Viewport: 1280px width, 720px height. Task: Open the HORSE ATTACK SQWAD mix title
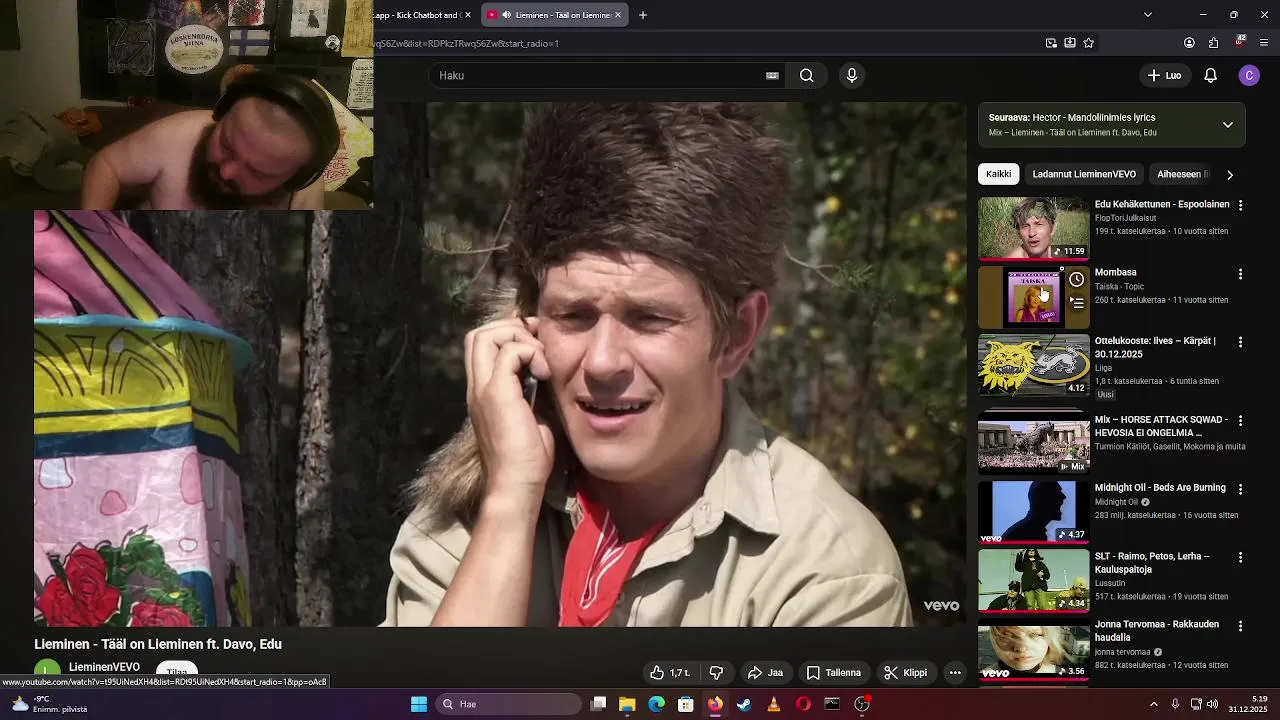pyautogui.click(x=1161, y=426)
